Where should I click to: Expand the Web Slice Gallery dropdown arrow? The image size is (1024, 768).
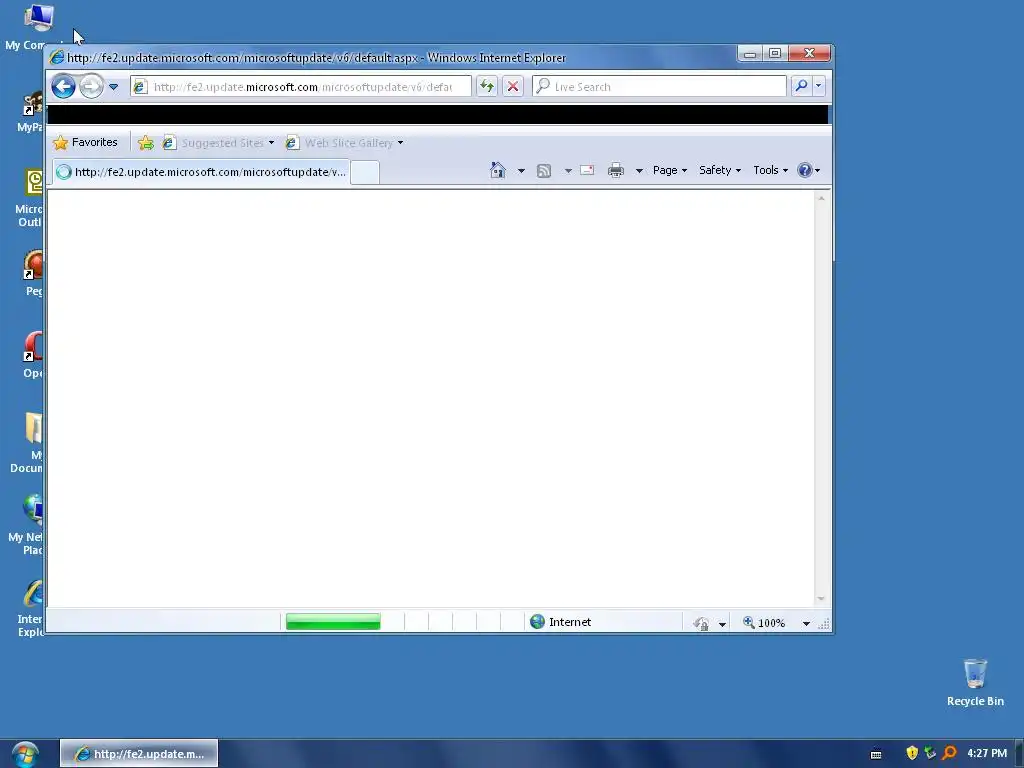(400, 142)
